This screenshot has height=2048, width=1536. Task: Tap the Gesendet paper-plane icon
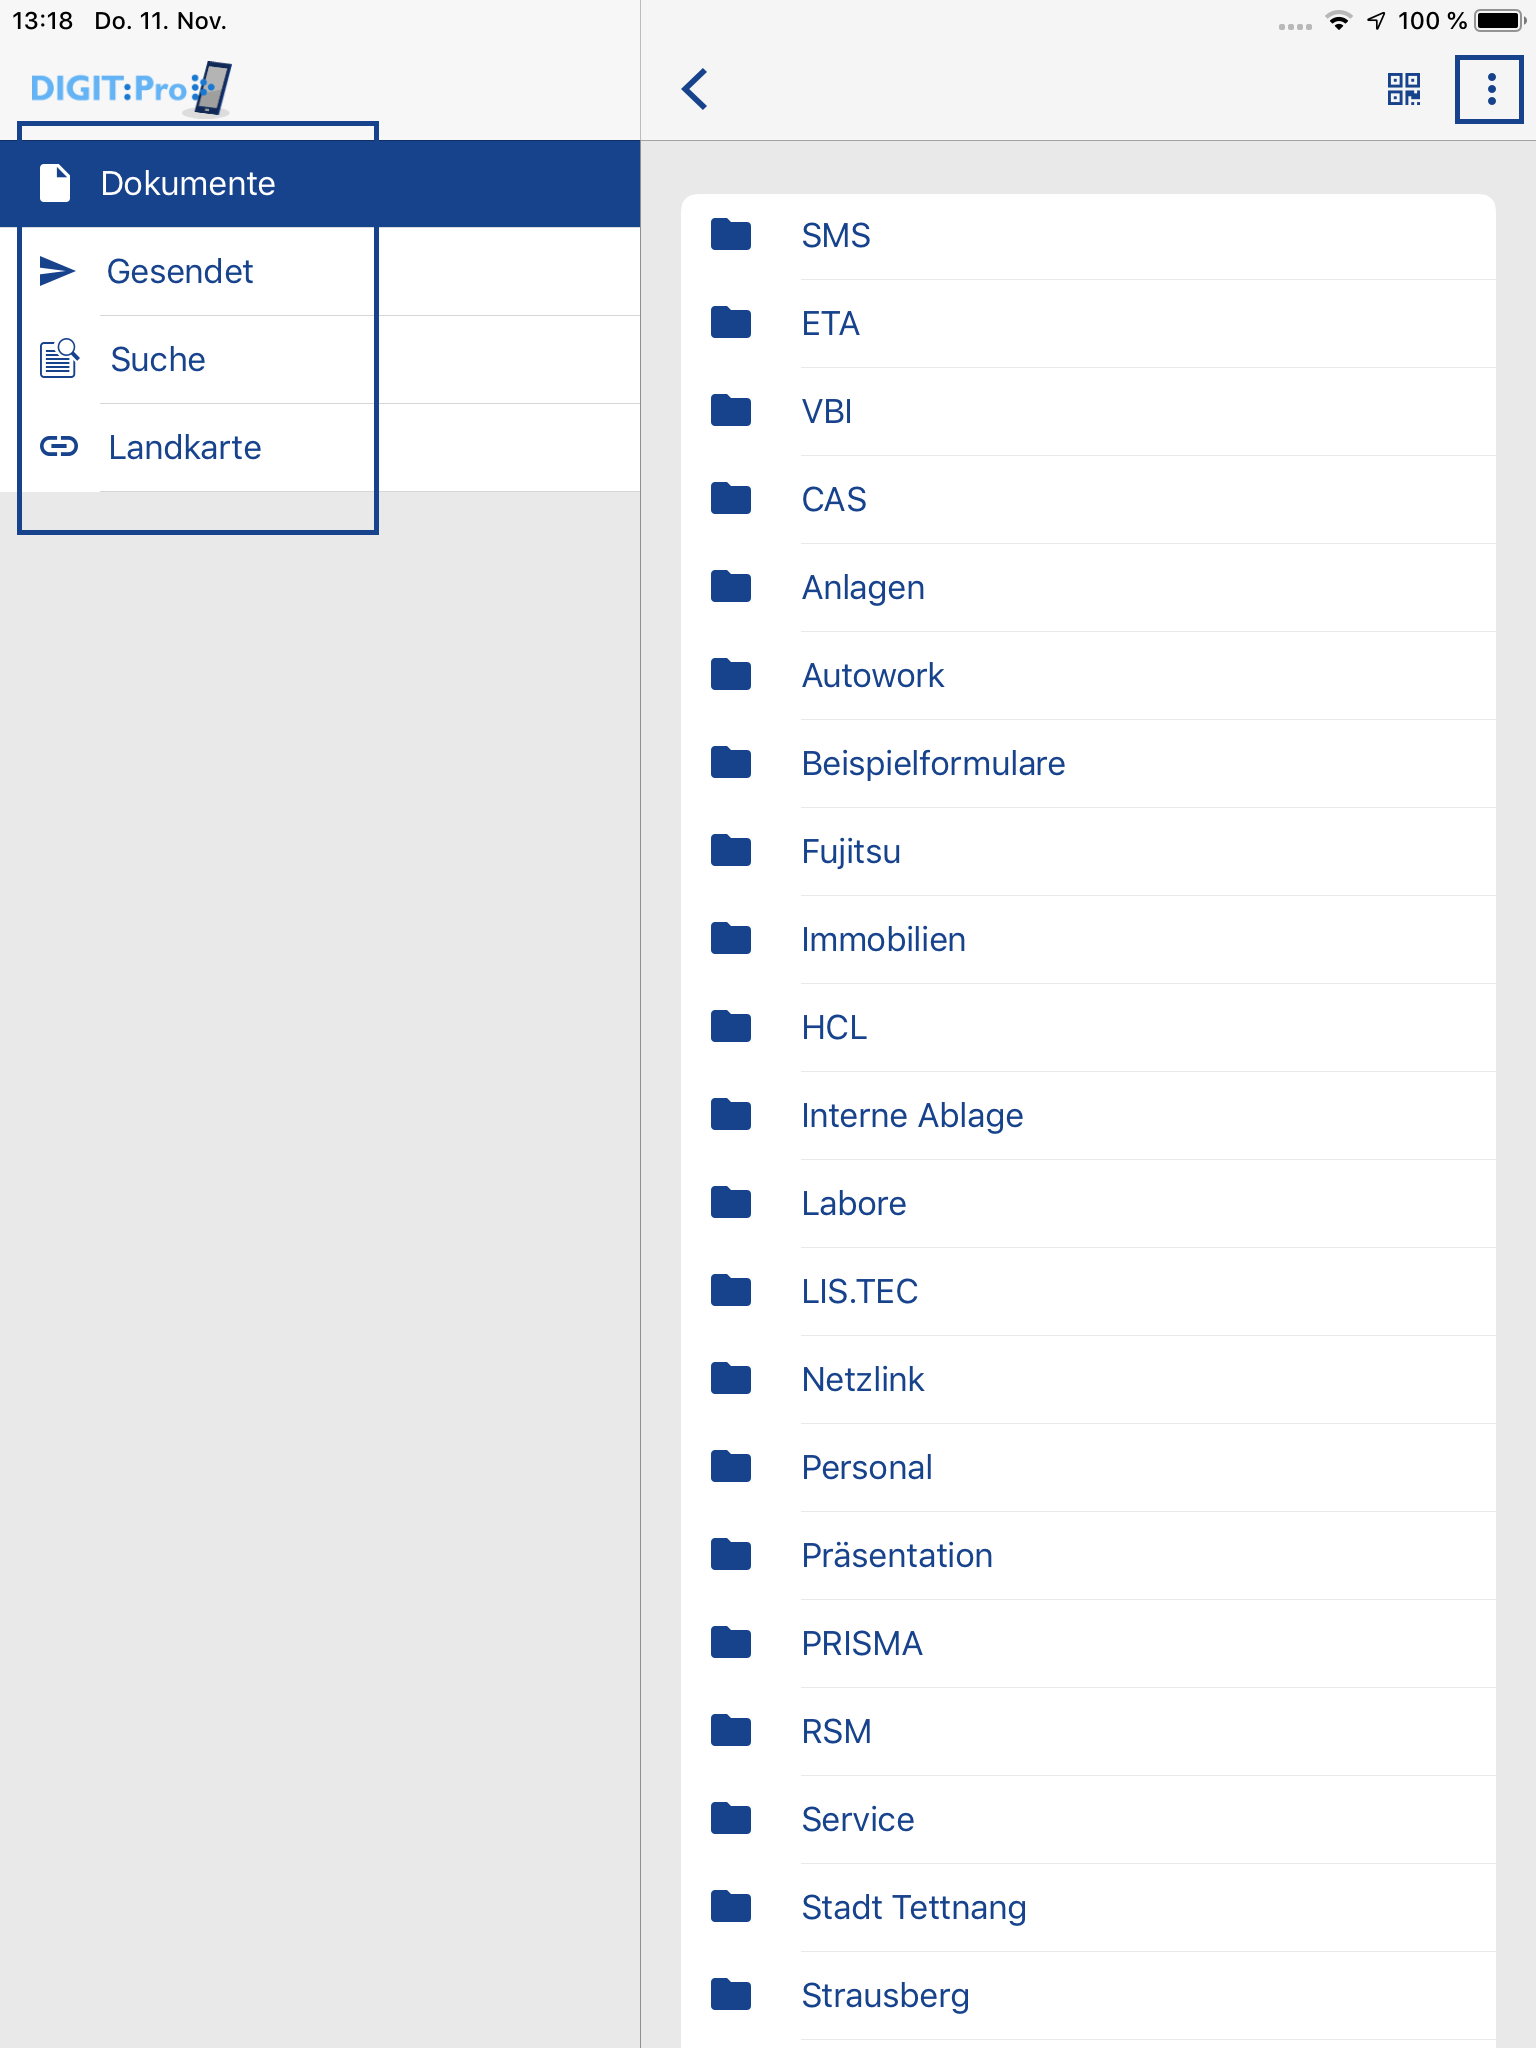(x=57, y=271)
